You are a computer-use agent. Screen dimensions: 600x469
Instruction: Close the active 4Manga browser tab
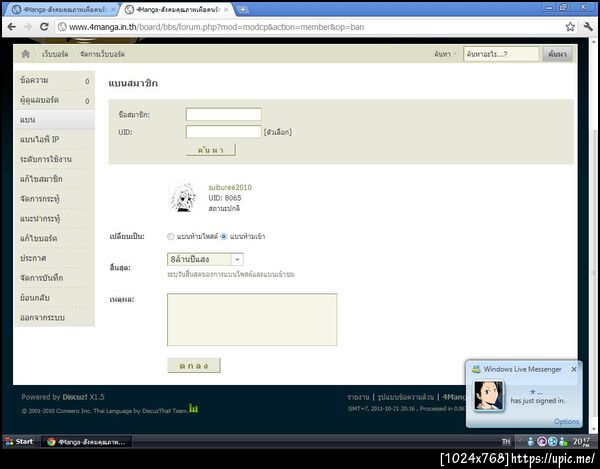tap(226, 10)
